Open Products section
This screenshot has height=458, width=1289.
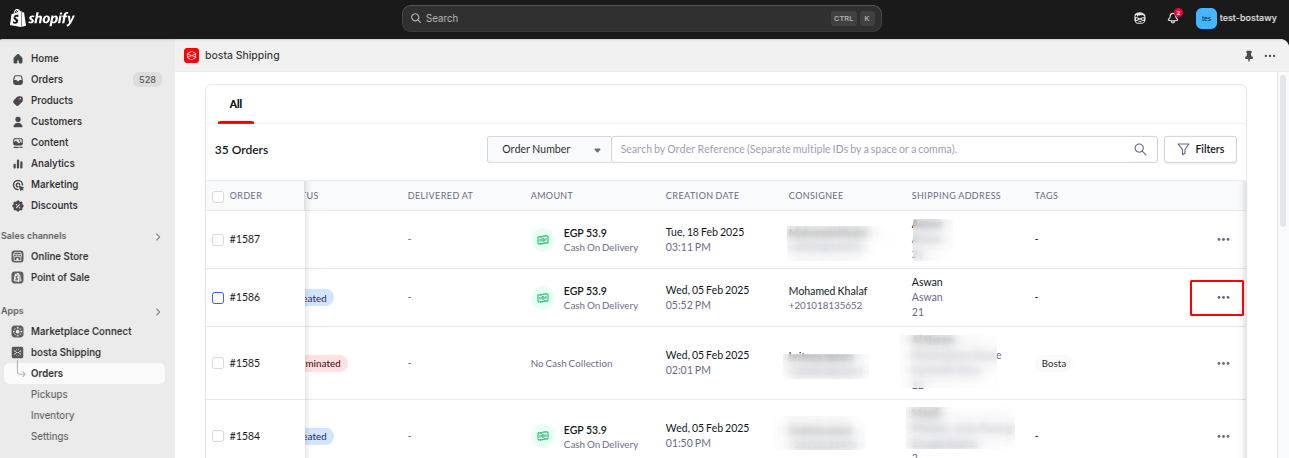[51, 100]
